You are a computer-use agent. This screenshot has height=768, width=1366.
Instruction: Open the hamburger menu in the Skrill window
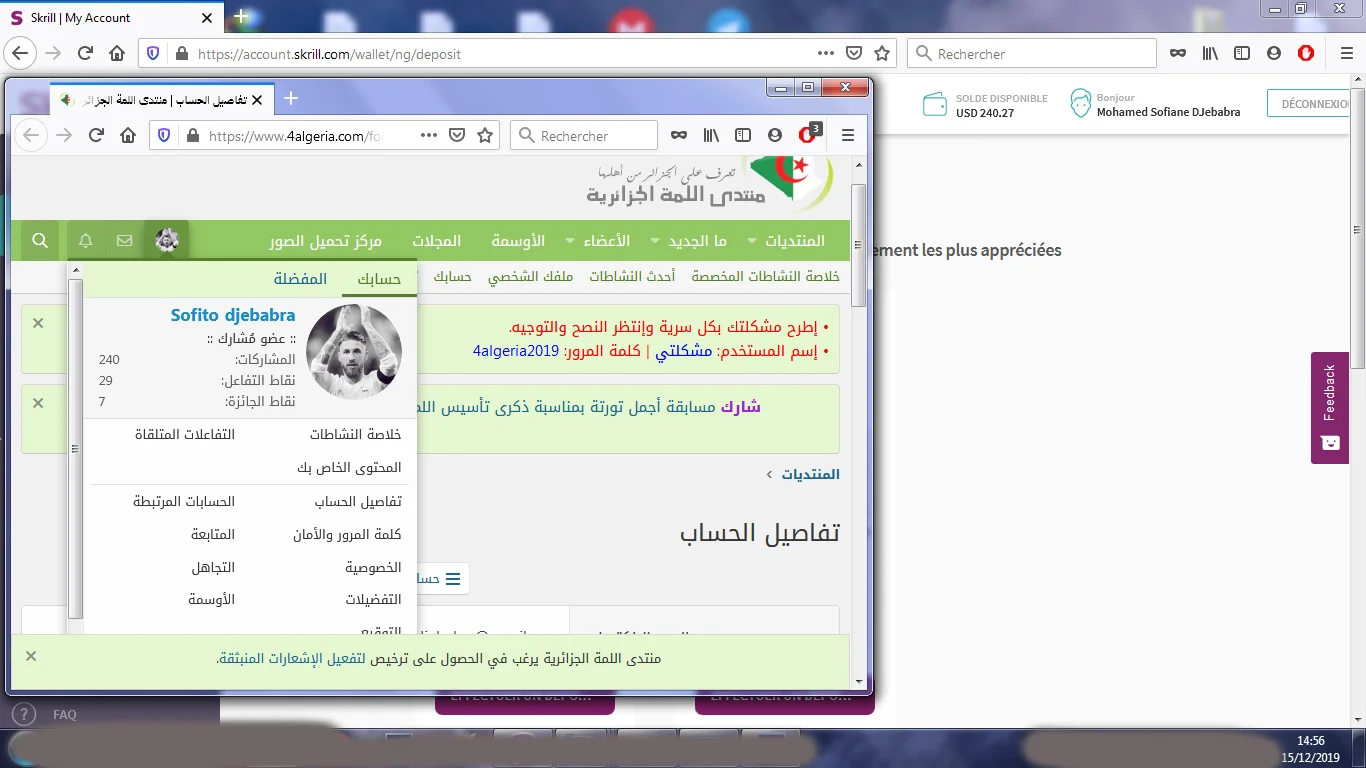pyautogui.click(x=1345, y=54)
